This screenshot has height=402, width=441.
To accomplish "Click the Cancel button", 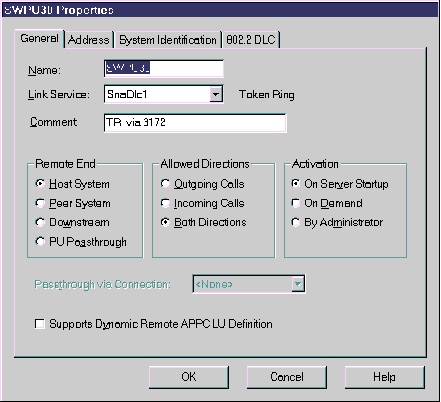I will pyautogui.click(x=287, y=377).
